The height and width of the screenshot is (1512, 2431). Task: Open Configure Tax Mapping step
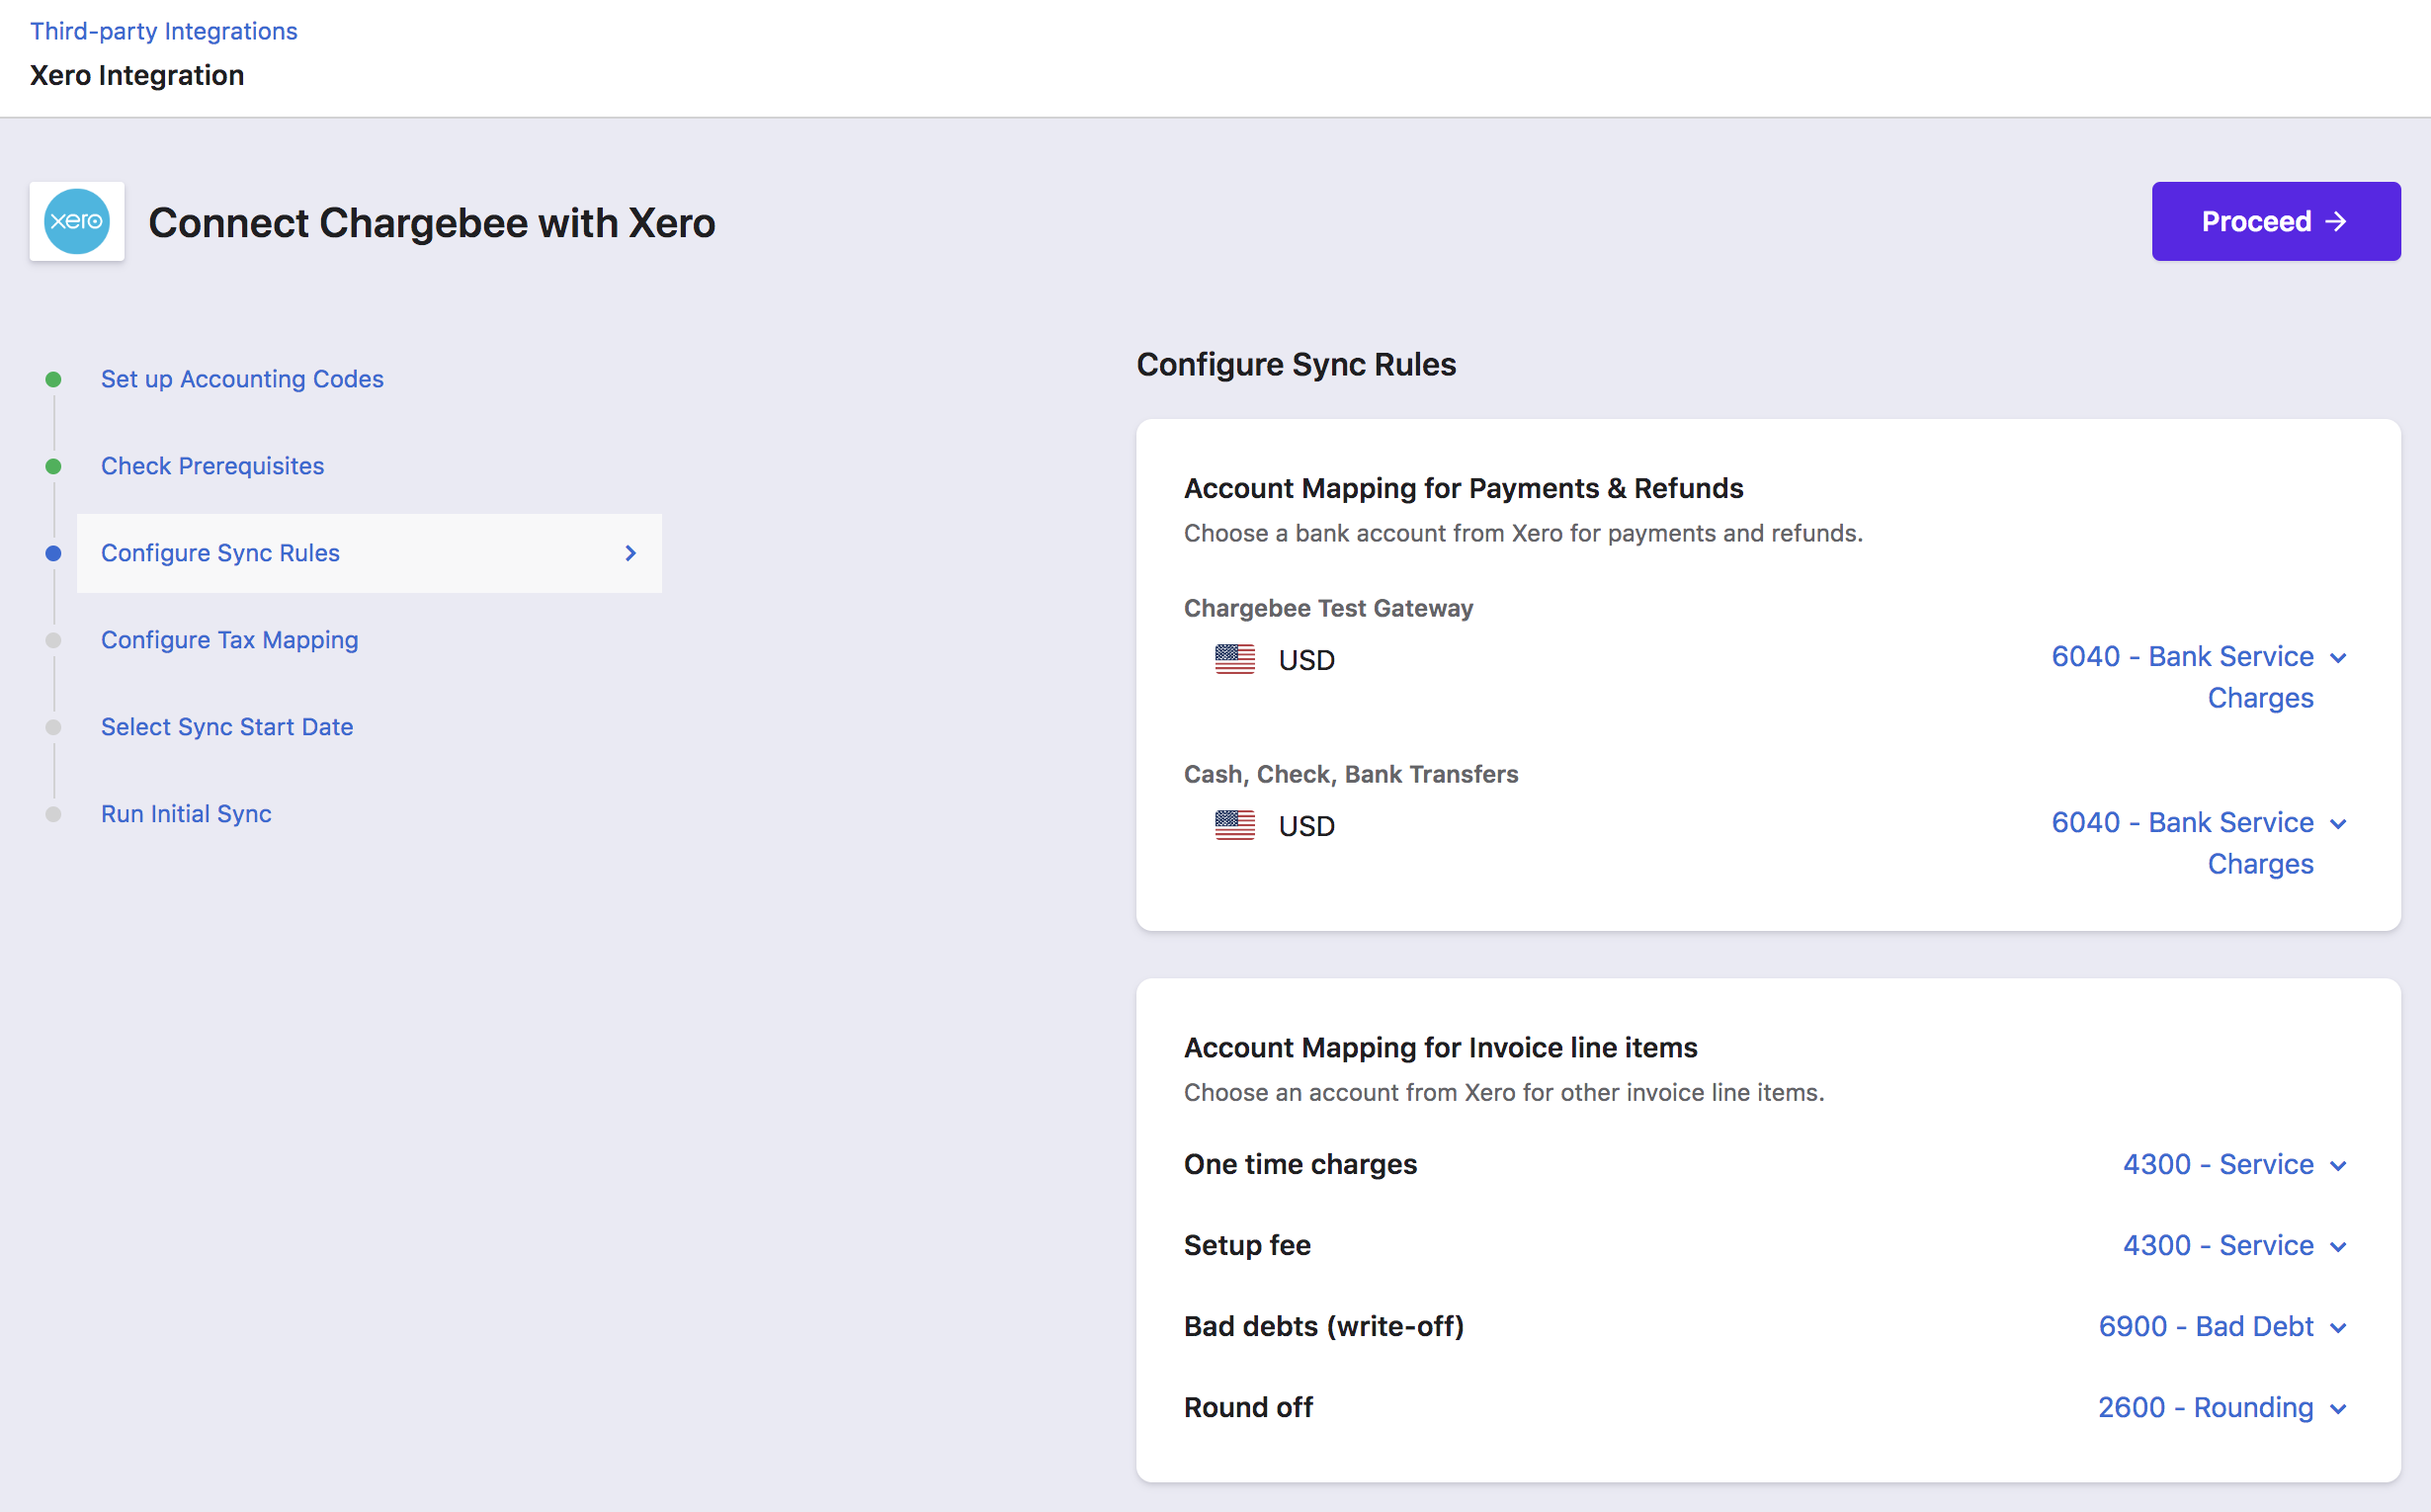click(x=230, y=640)
